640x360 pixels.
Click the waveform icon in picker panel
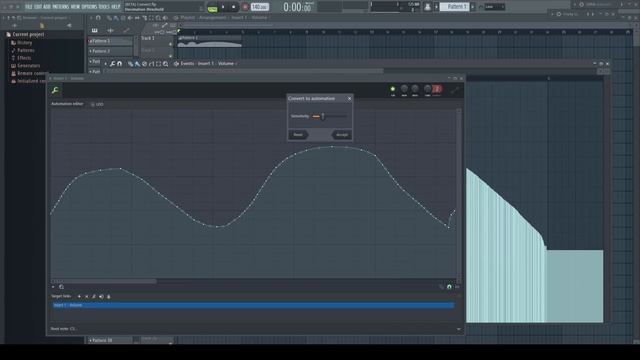click(110, 30)
